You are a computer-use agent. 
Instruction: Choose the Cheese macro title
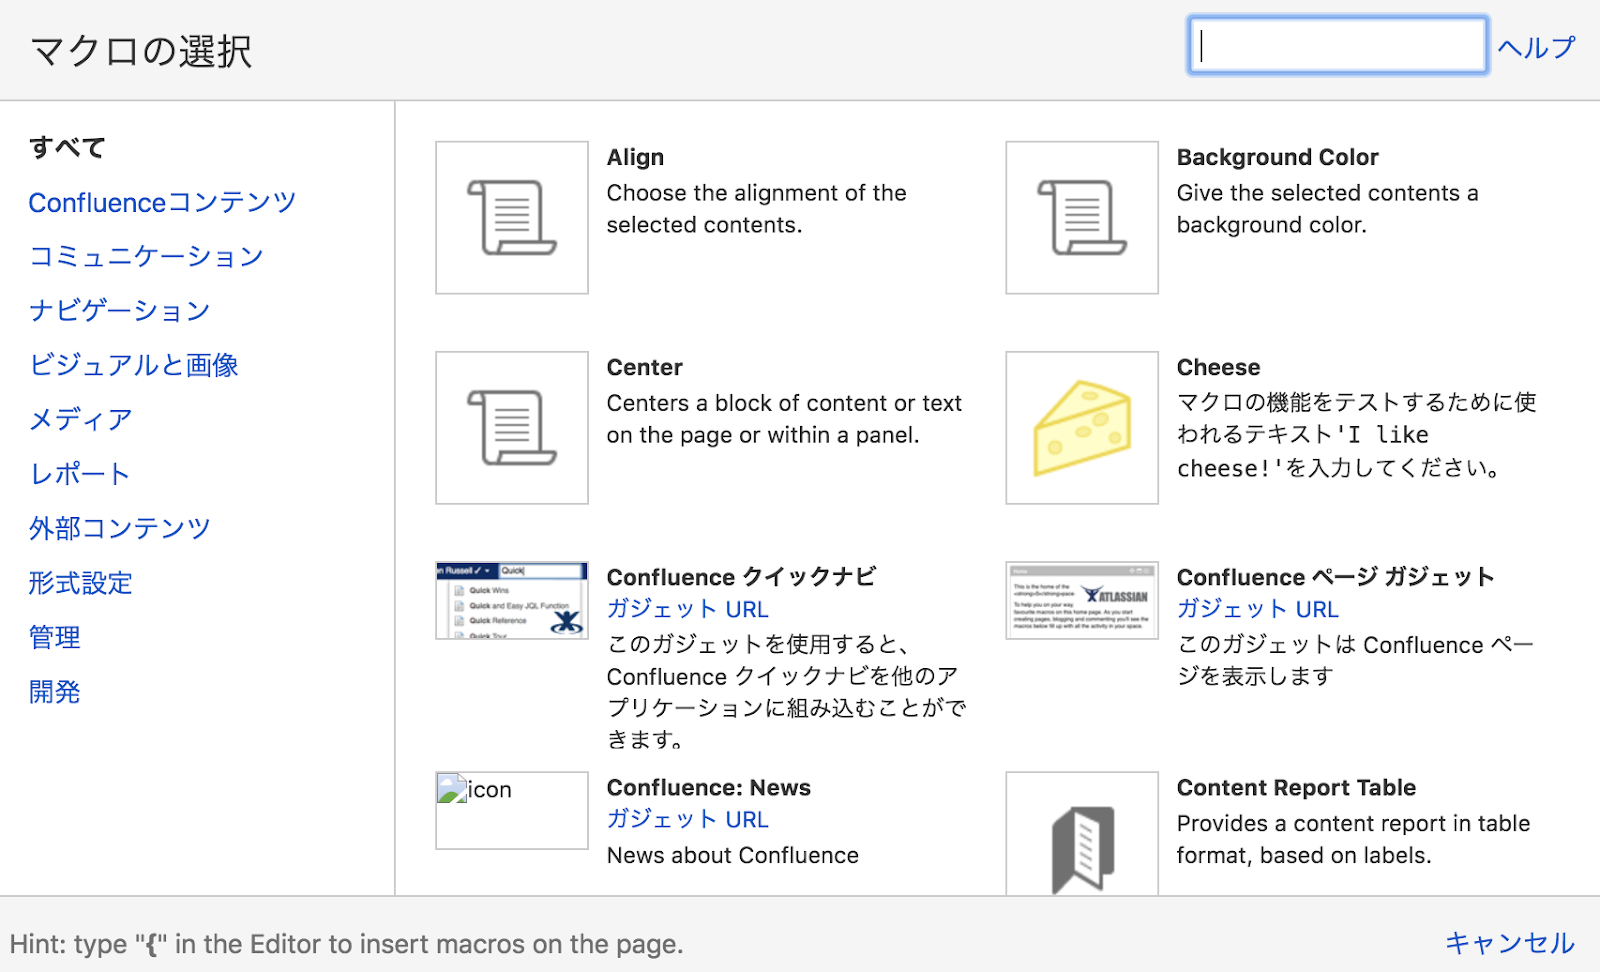[x=1218, y=367]
